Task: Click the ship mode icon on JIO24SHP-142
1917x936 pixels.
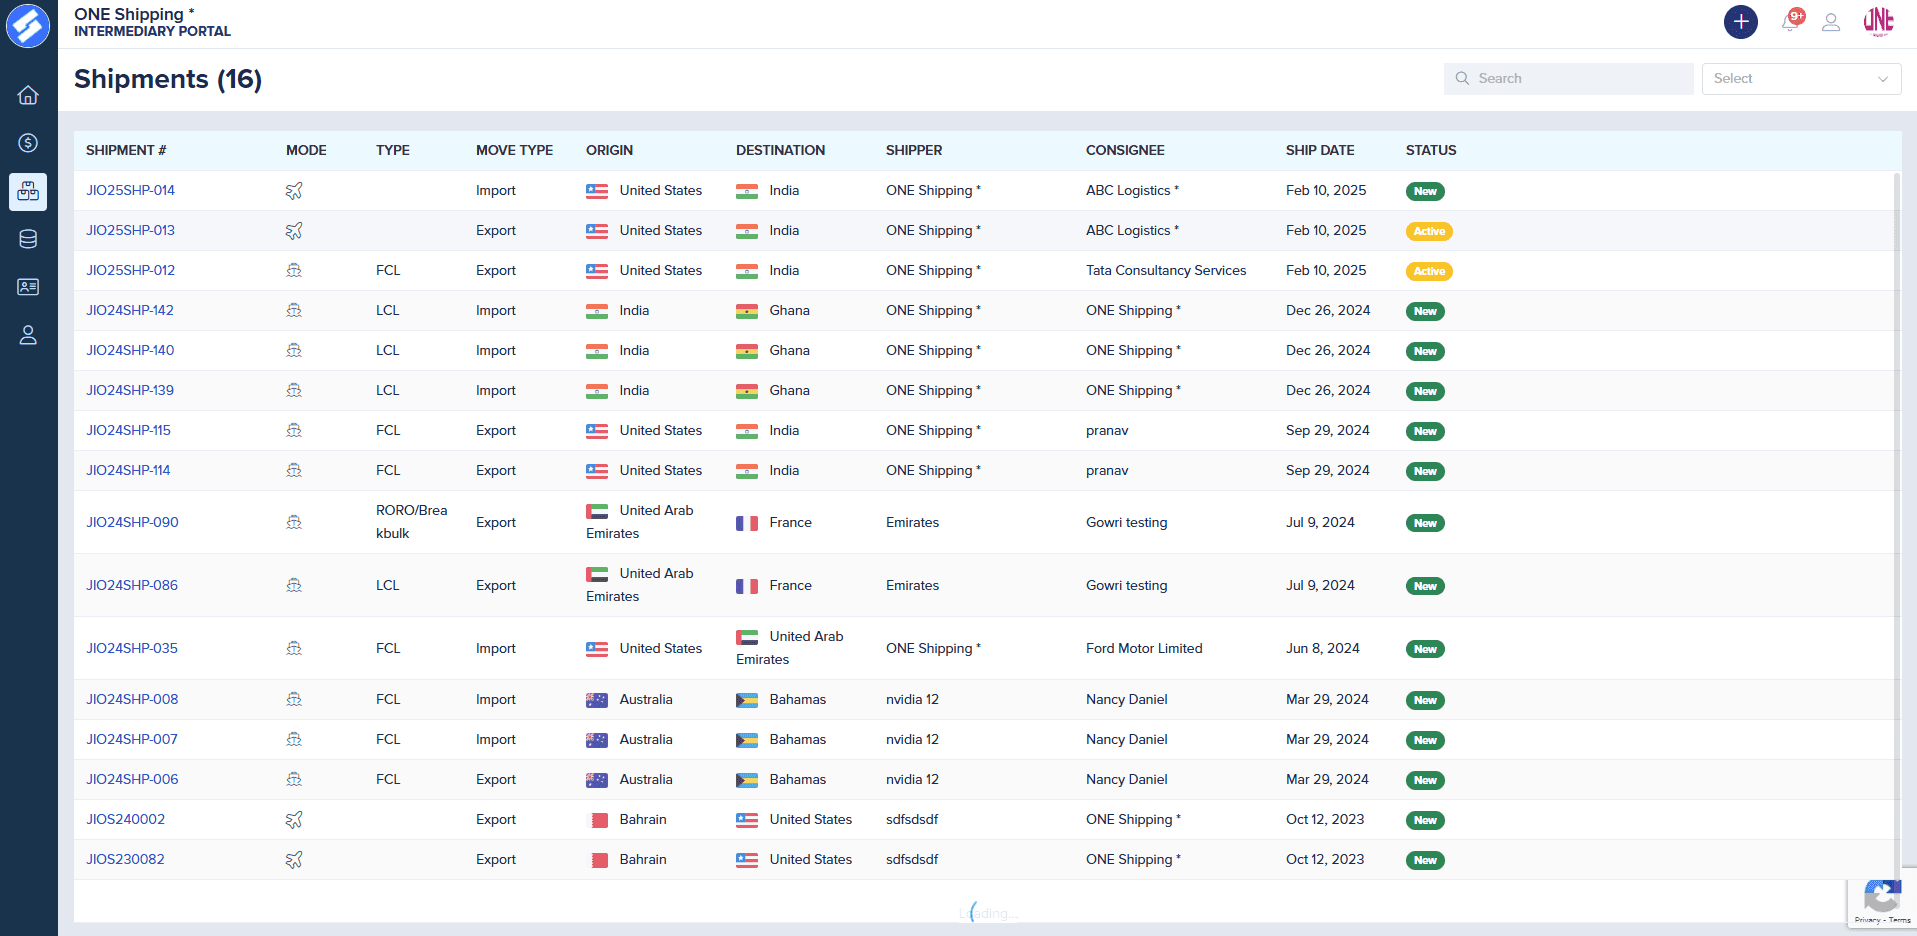Action: (294, 310)
